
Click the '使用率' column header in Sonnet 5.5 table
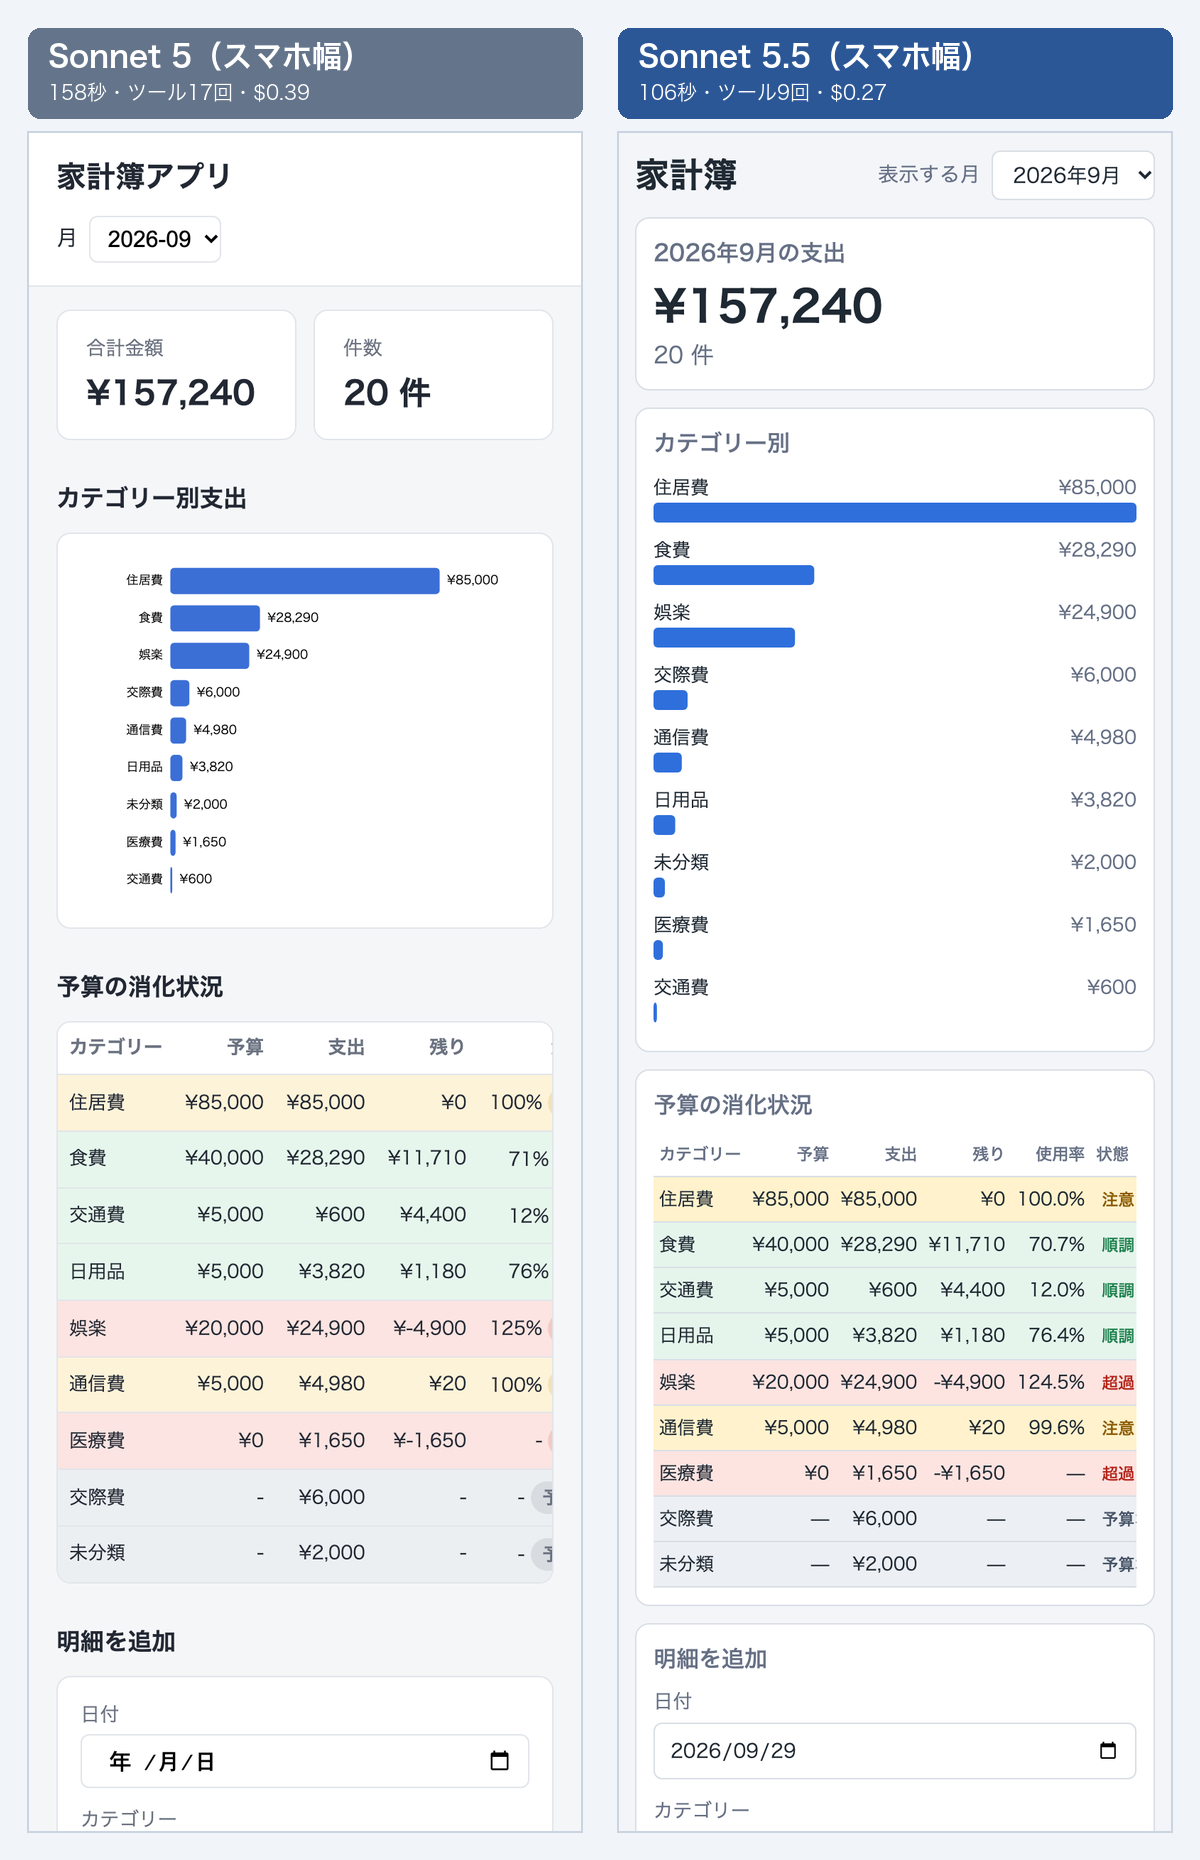[1060, 1154]
